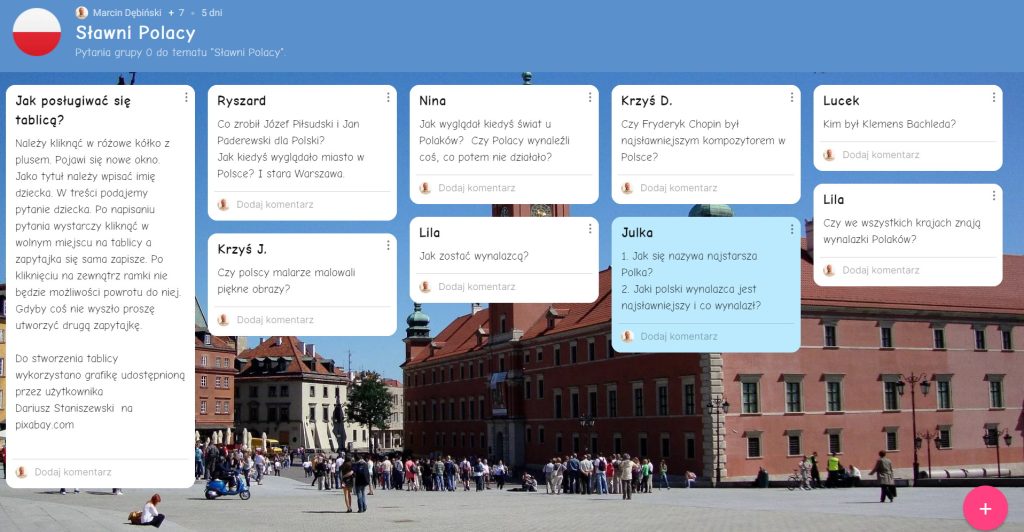The width and height of the screenshot is (1024, 532).
Task: Select the 'Krzyś D.' card title
Action: click(647, 101)
